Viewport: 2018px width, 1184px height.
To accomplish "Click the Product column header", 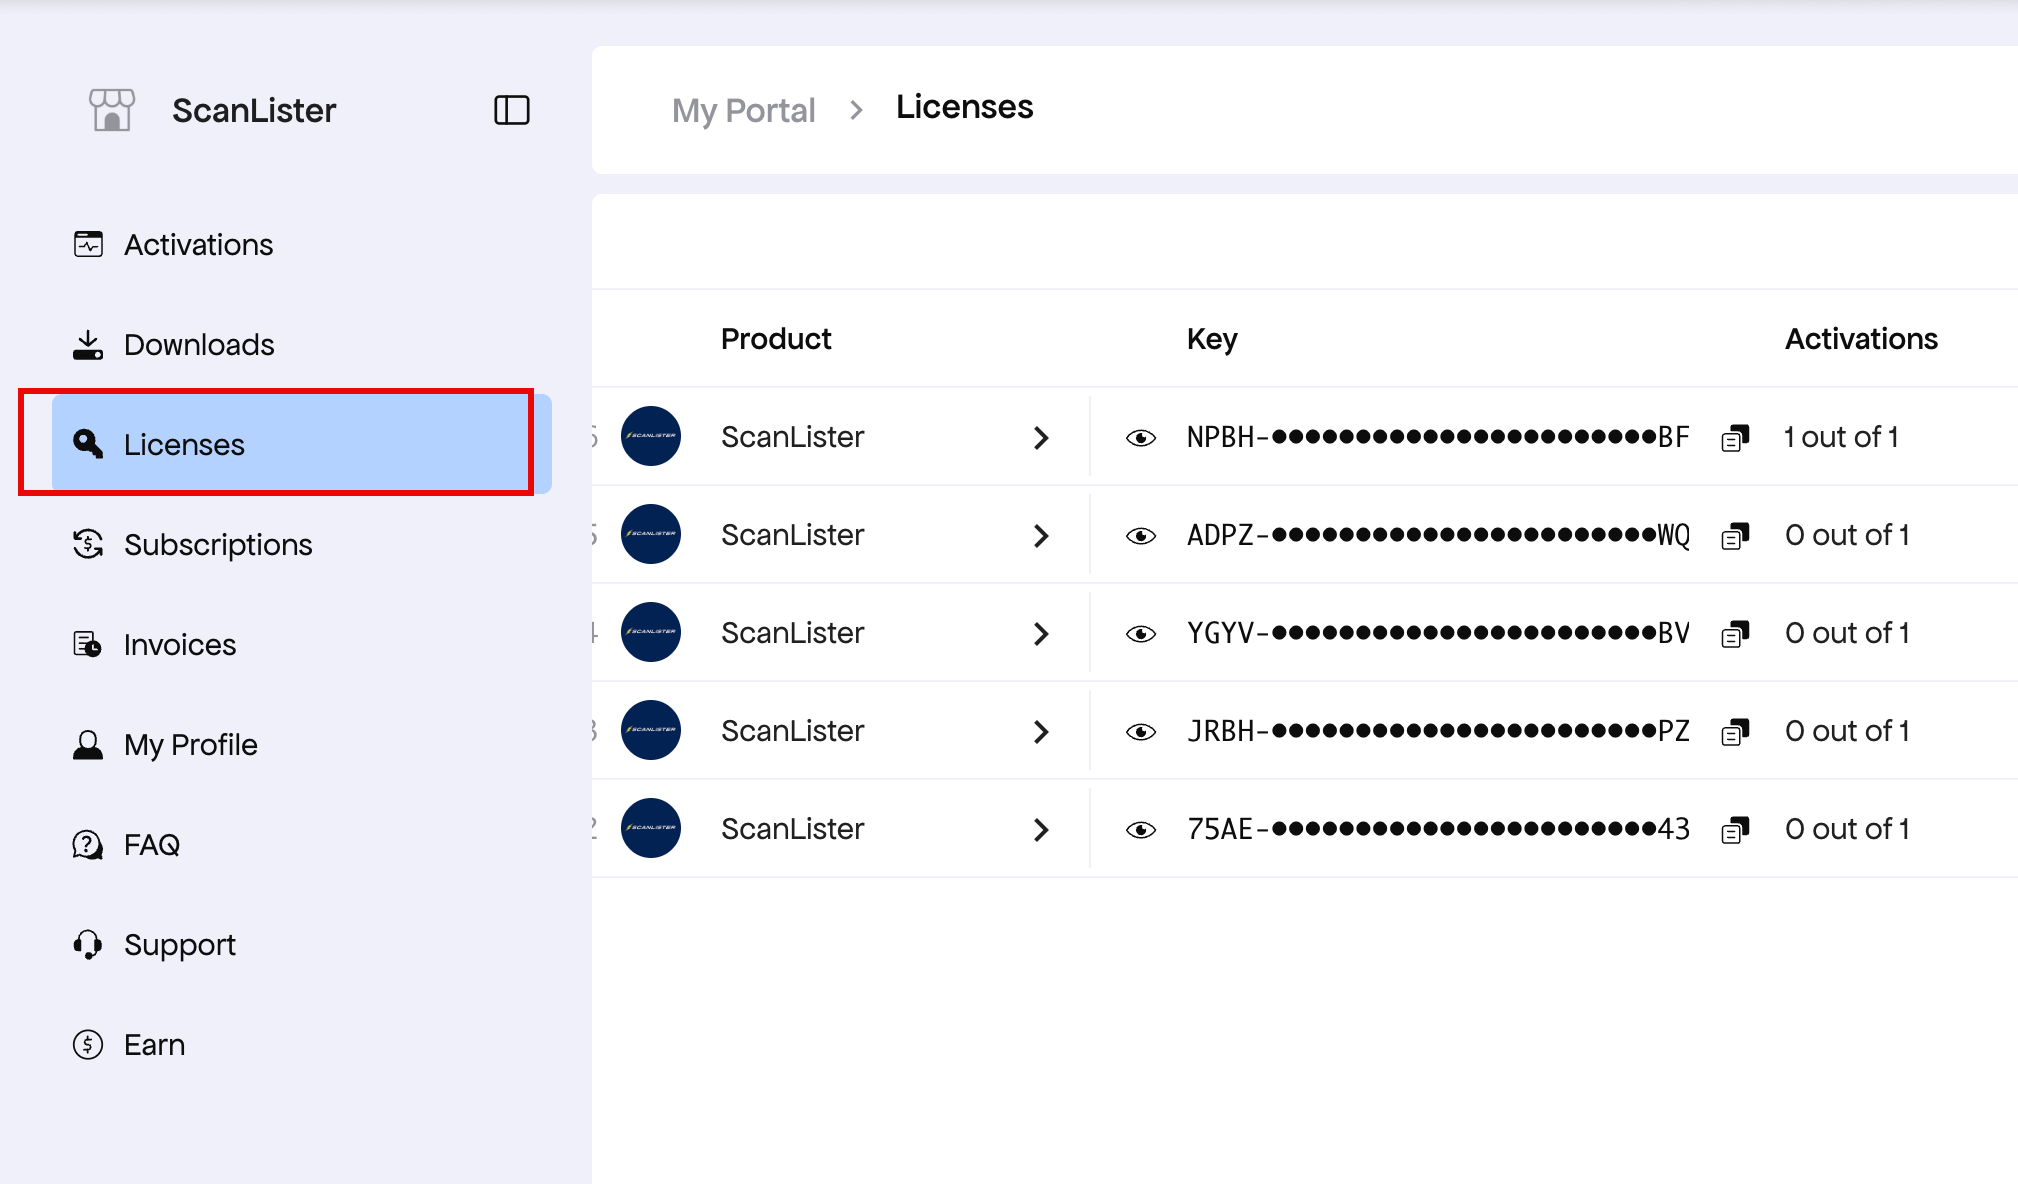I will (776, 339).
